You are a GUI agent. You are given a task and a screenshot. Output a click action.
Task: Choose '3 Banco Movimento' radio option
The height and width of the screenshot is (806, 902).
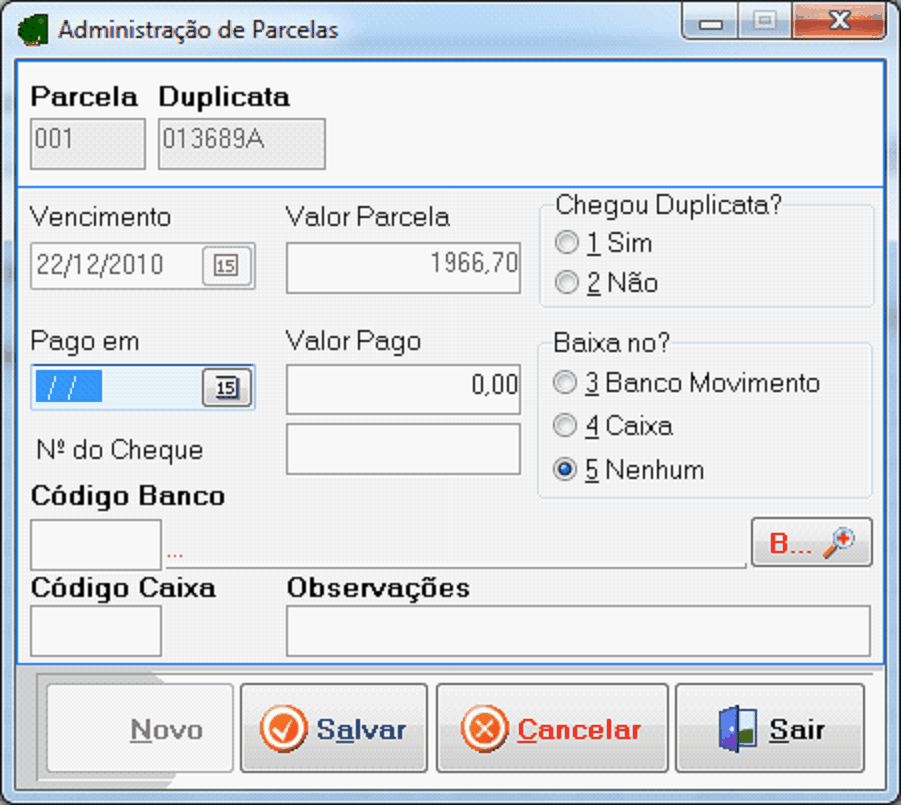[566, 383]
